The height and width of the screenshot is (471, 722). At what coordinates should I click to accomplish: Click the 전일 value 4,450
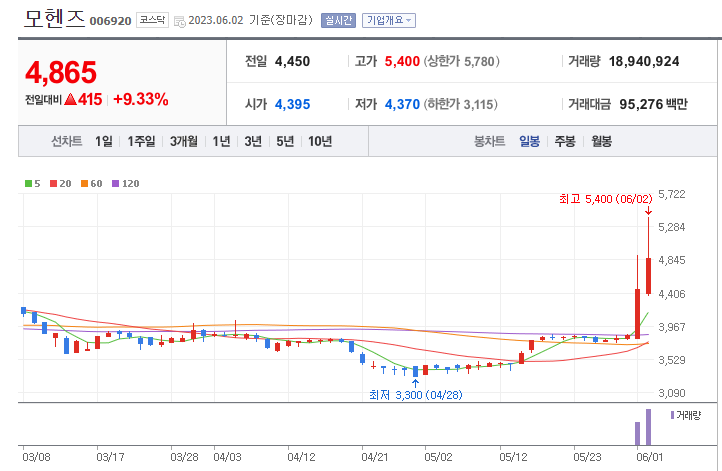[x=292, y=61]
